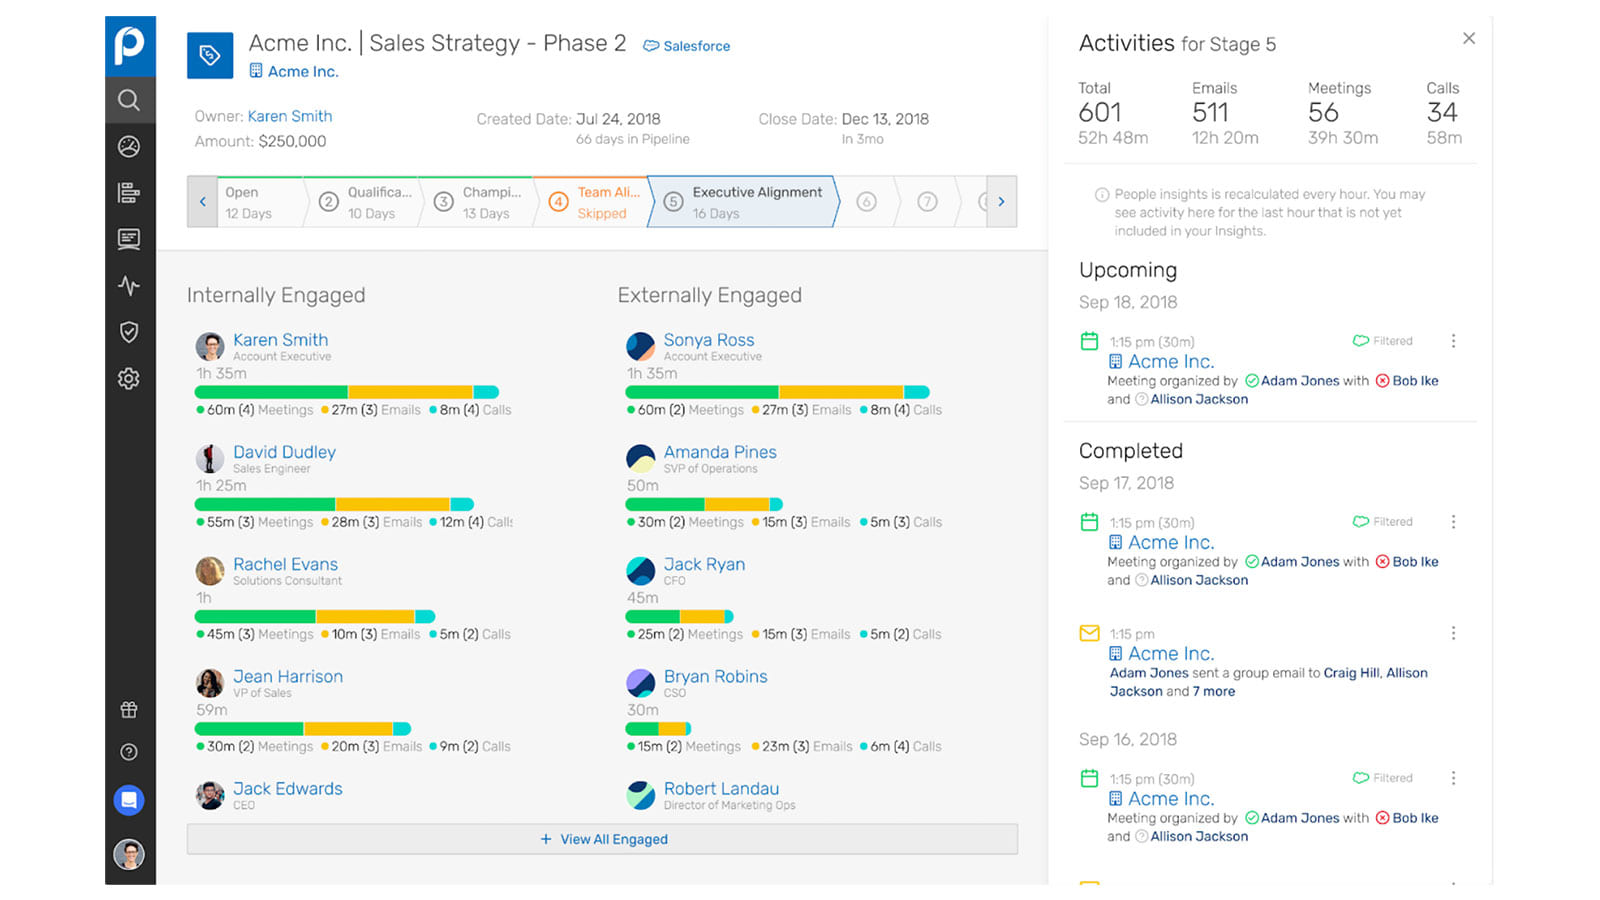Open the dashboard gauge sidebar icon
Image resolution: width=1600 pixels, height=900 pixels.
129,147
